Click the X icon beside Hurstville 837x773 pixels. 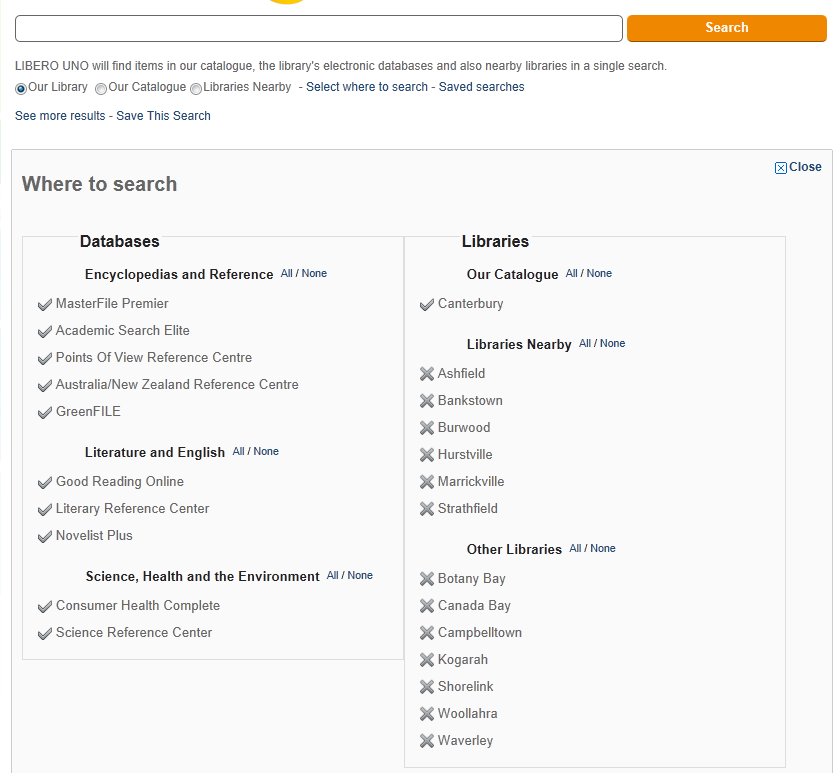[x=427, y=455]
